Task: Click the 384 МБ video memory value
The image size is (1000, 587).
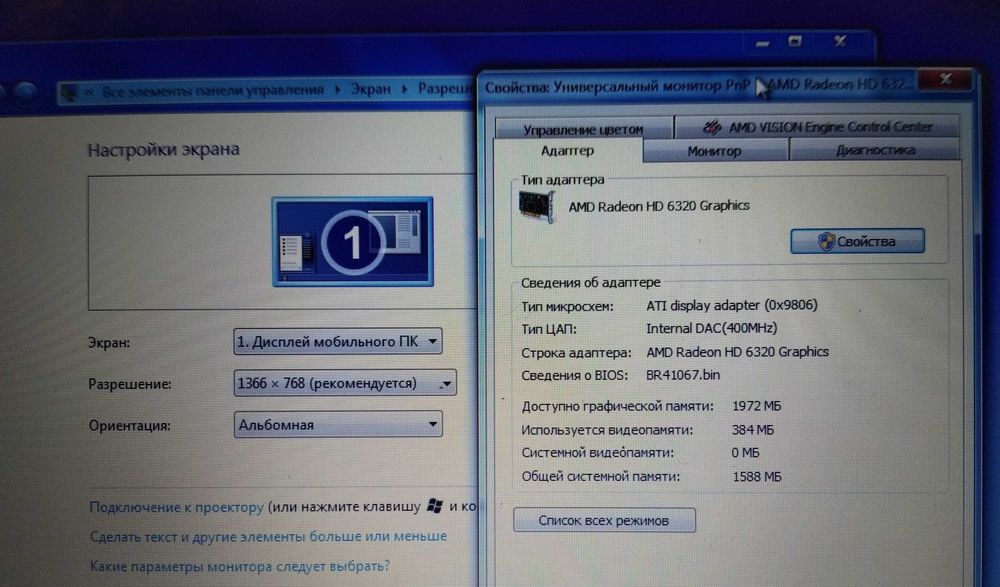Action: [753, 430]
